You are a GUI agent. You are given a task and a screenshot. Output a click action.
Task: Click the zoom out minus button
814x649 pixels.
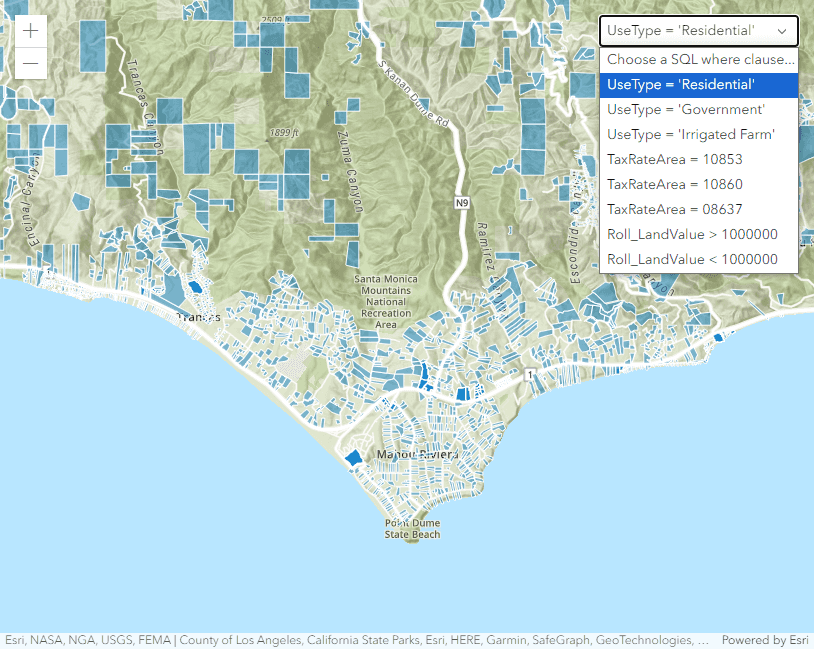point(31,63)
